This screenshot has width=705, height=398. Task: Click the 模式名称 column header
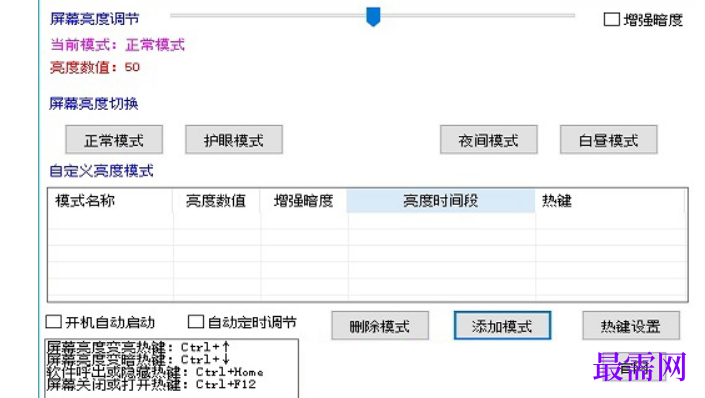point(110,201)
